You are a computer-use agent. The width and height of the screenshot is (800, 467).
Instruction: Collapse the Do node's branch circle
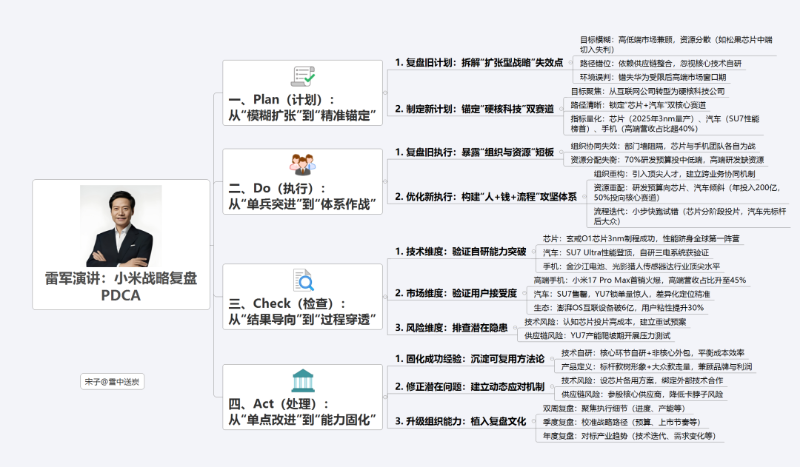click(x=385, y=182)
